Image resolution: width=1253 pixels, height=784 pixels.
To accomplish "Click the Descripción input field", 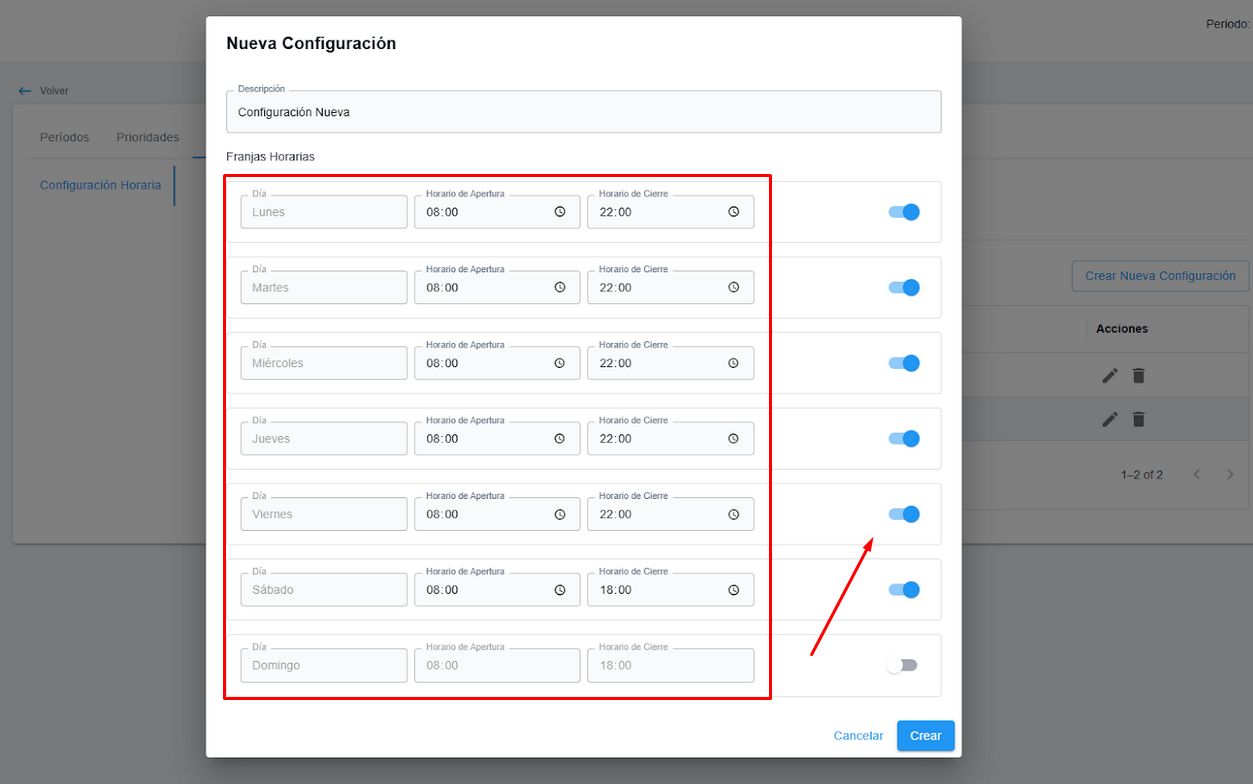I will (584, 112).
